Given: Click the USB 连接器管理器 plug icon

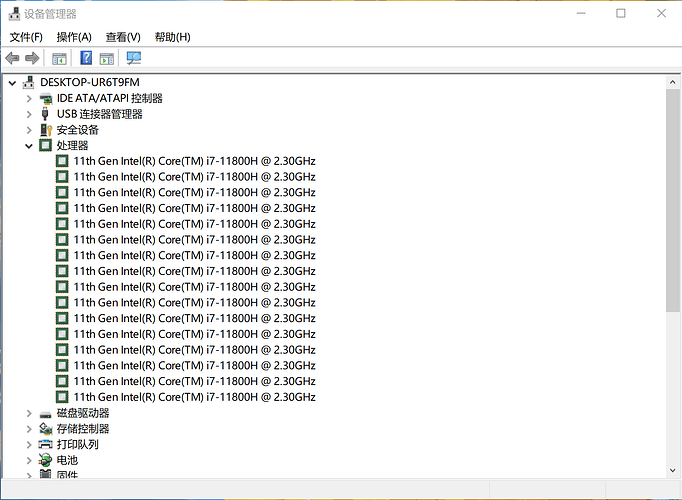Looking at the screenshot, I should click(x=45, y=114).
